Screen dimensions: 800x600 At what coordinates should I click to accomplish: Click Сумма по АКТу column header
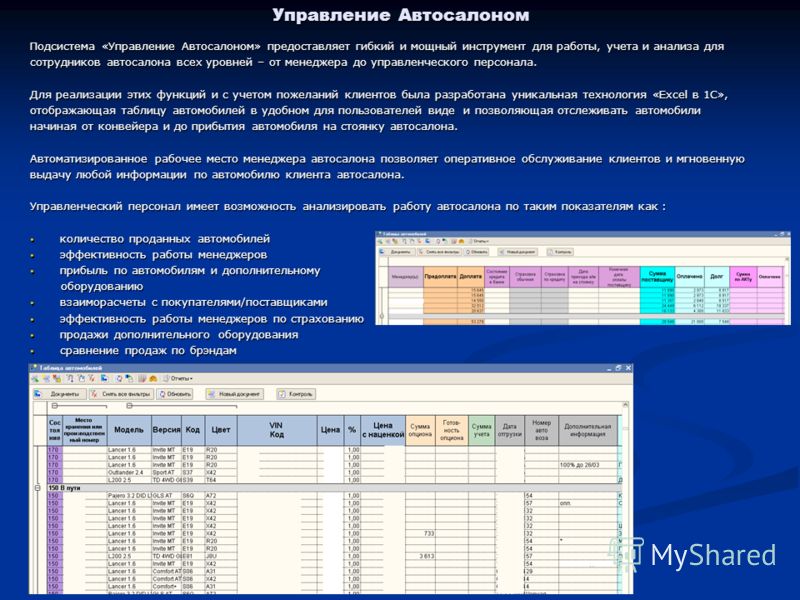743,277
